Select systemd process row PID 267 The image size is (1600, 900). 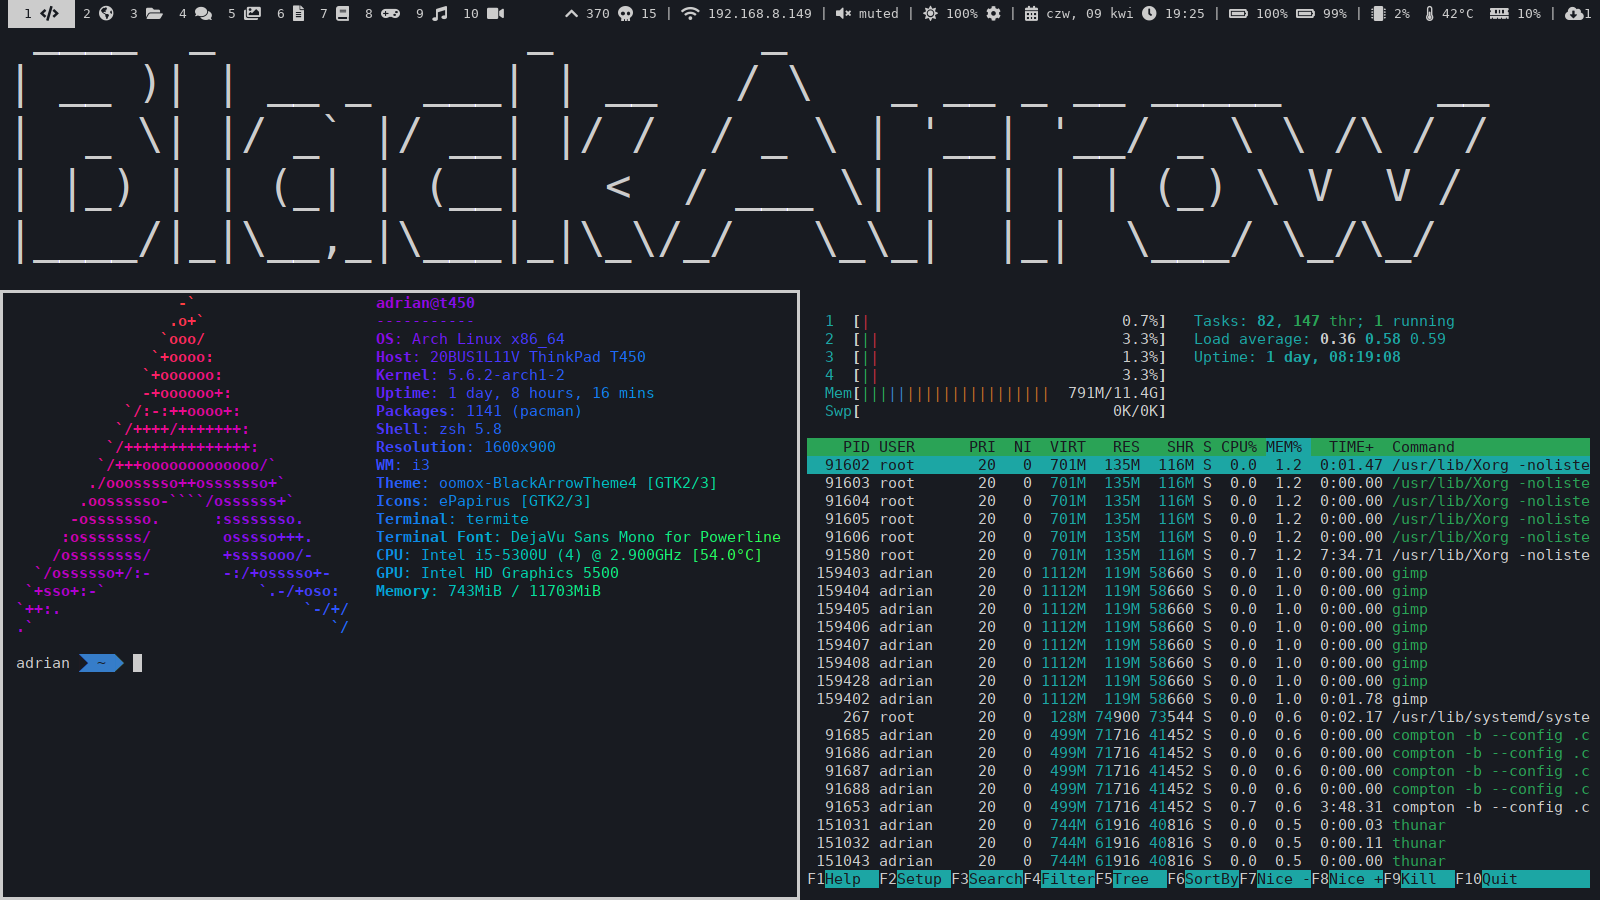click(1198, 717)
